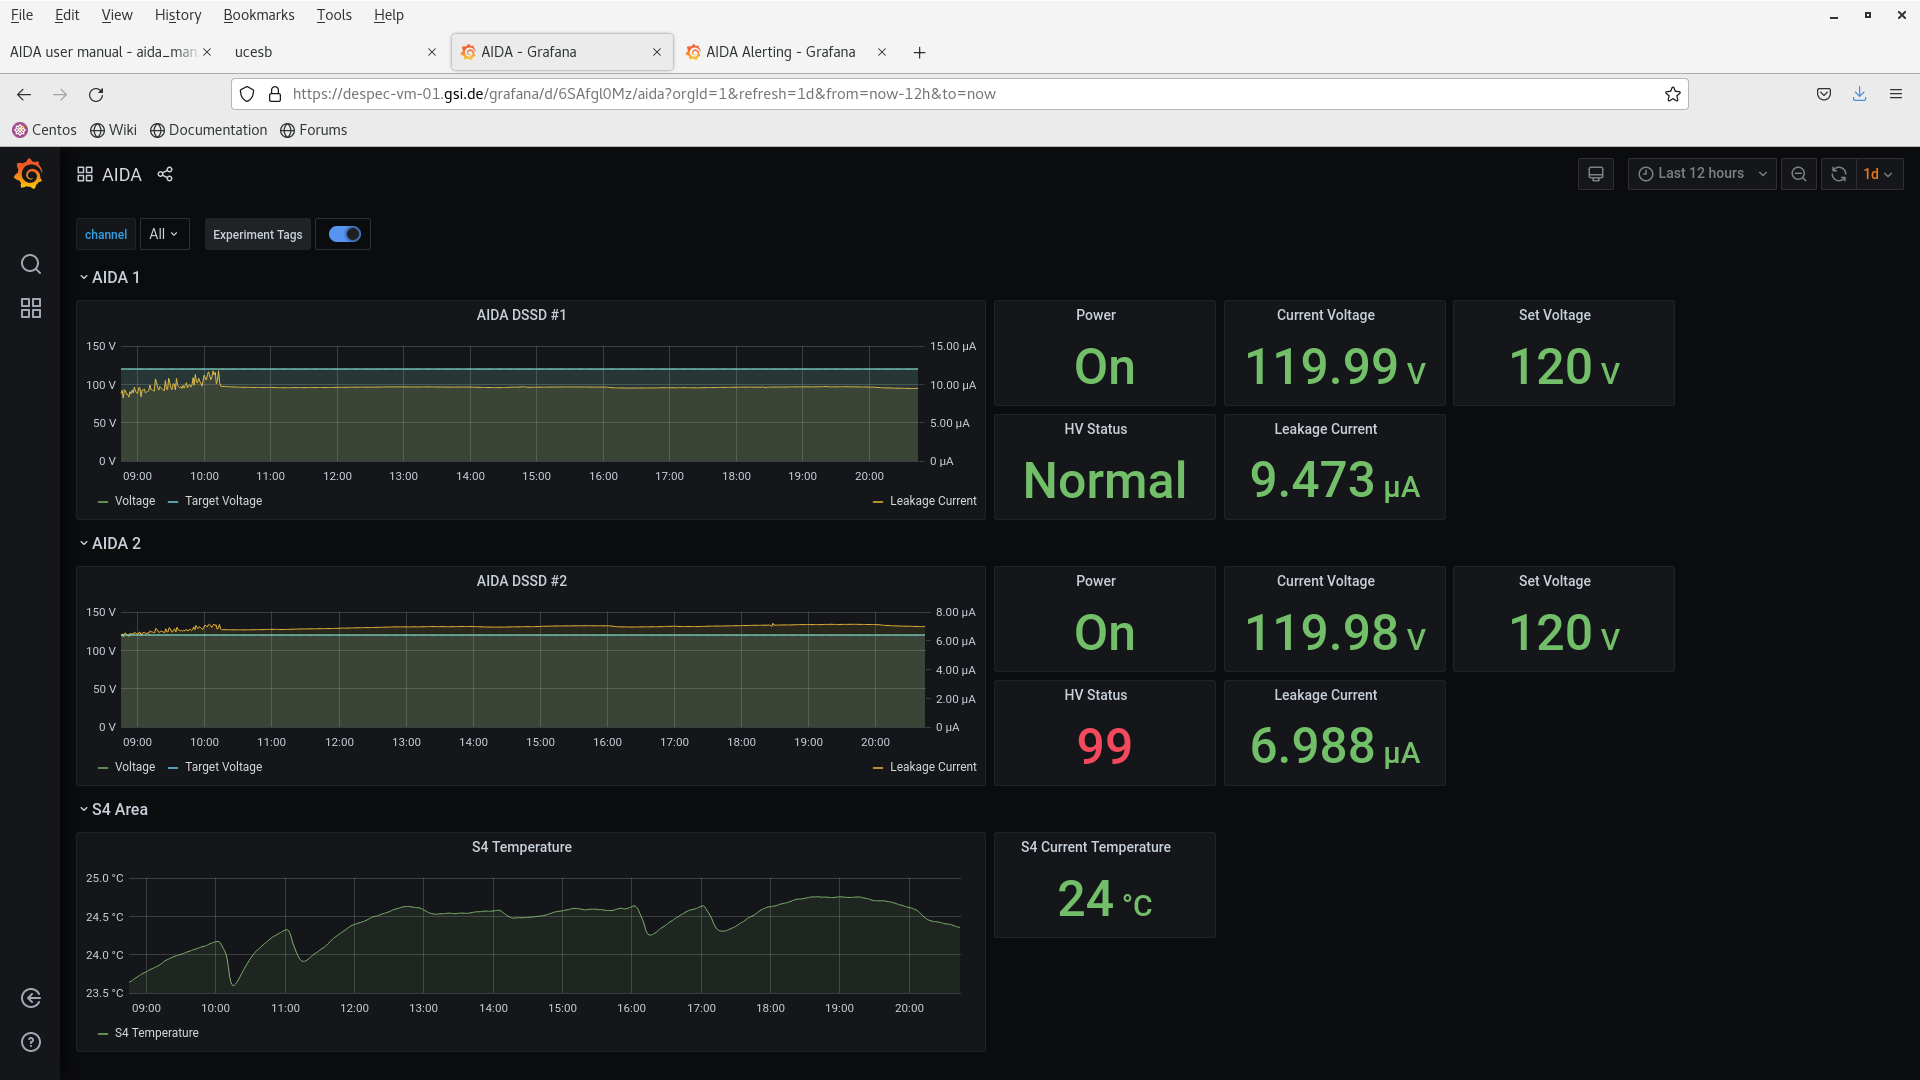
Task: Click the S4 Current Temperature panel title
Action: click(1095, 847)
